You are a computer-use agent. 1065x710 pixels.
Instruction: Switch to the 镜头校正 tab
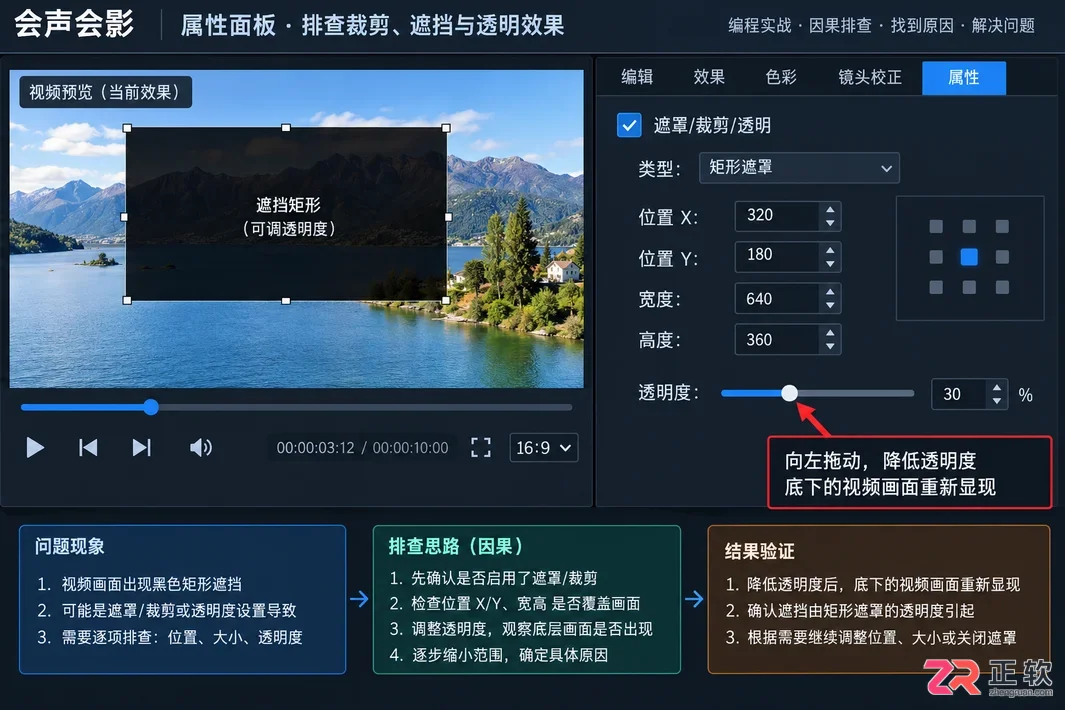870,77
